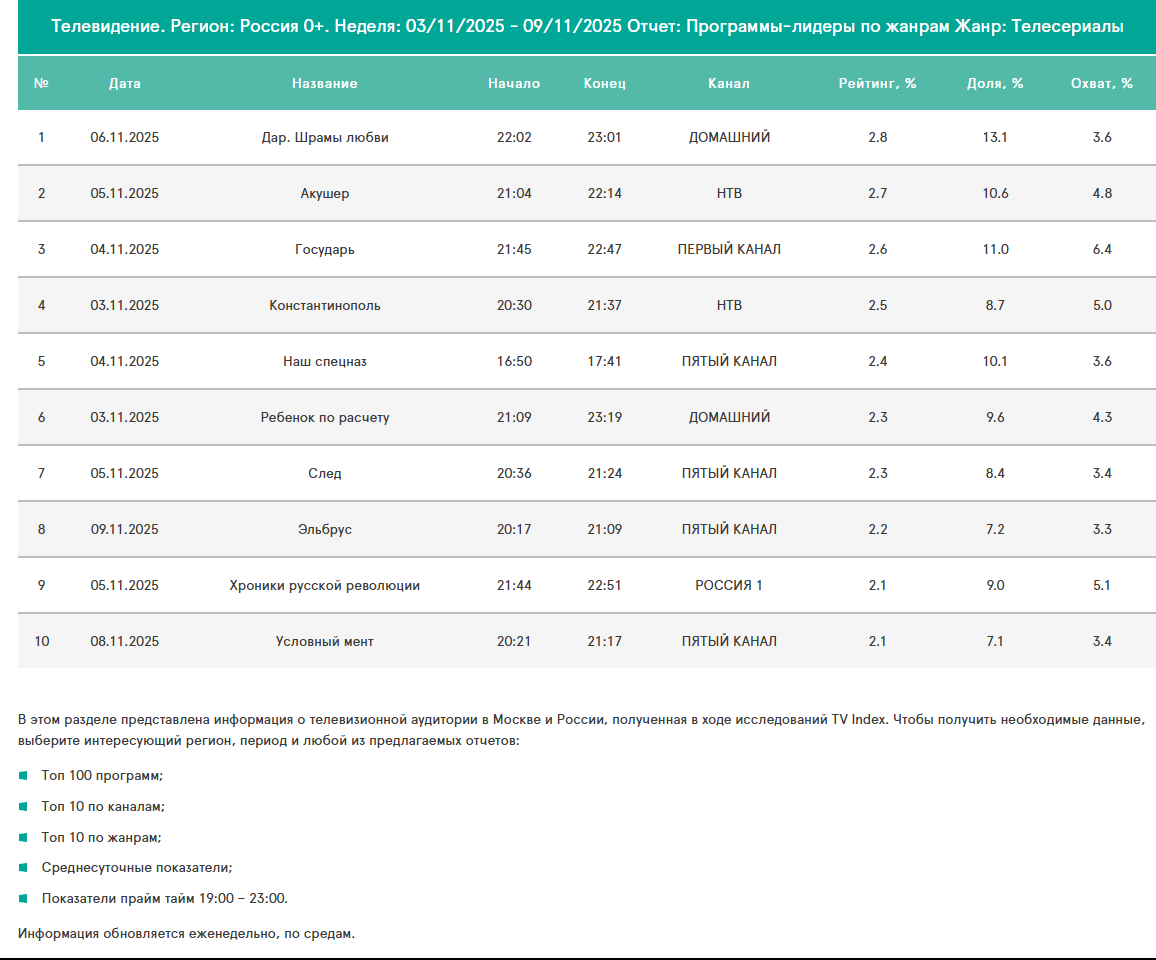The image size is (1156, 960).
Task: Click the report title header banner
Action: [587, 27]
